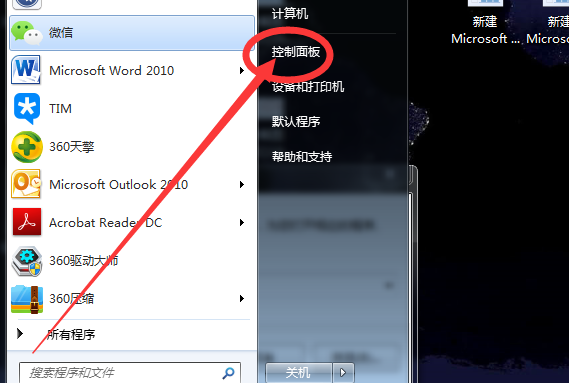
Task: Select first 新建 Microsoft desktop file
Action: pyautogui.click(x=485, y=23)
